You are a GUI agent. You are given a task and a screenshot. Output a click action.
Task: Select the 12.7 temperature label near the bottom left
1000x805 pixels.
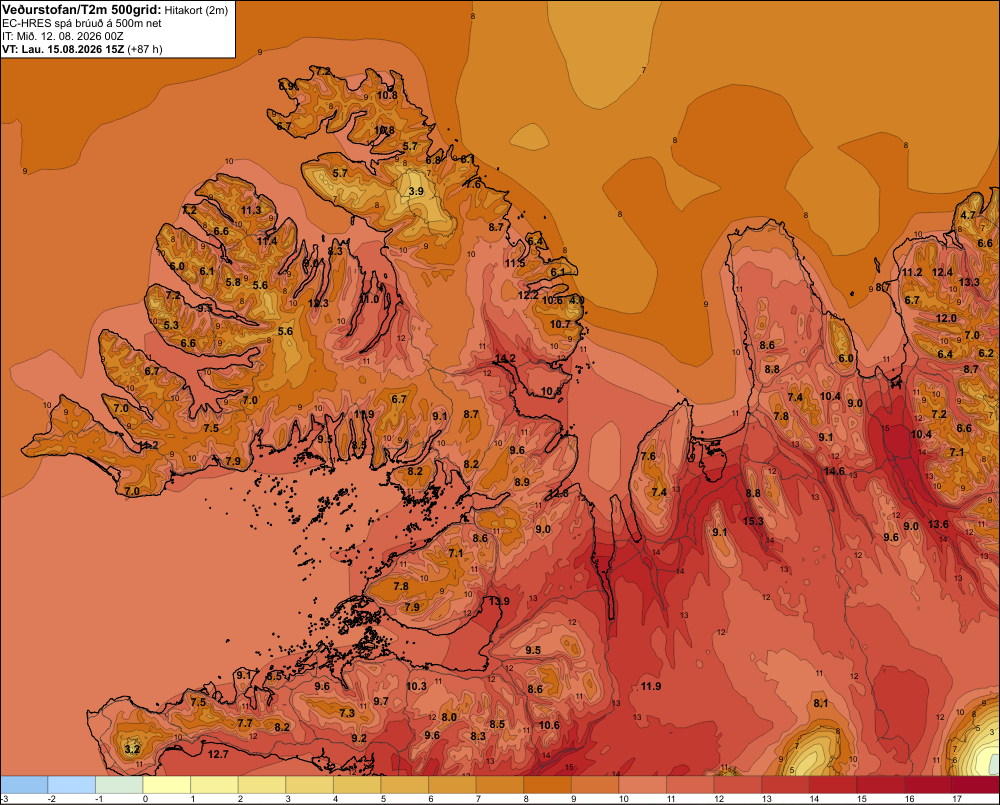pyautogui.click(x=218, y=754)
